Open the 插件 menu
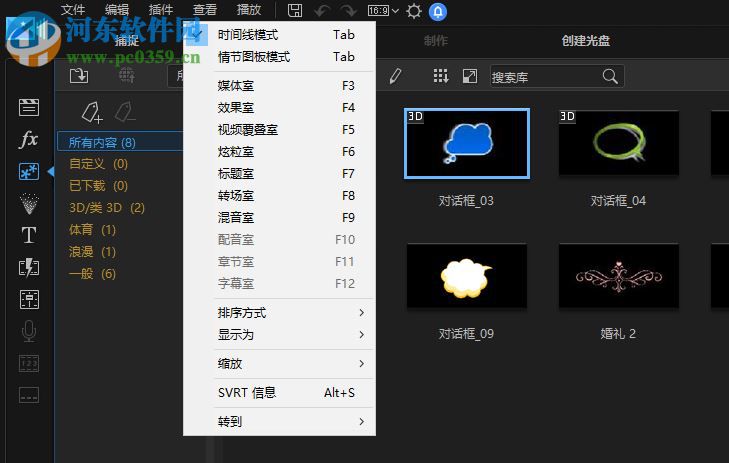This screenshot has height=463, width=729. (161, 10)
